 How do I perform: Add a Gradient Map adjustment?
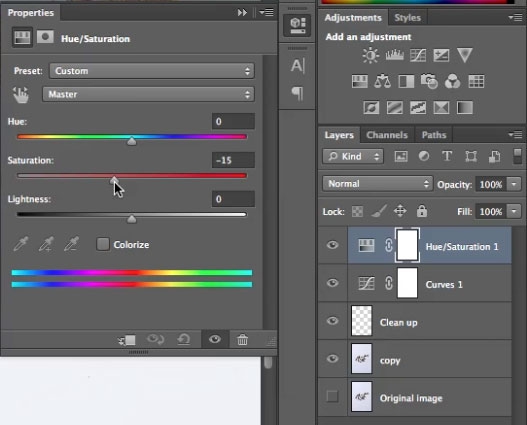[465, 108]
